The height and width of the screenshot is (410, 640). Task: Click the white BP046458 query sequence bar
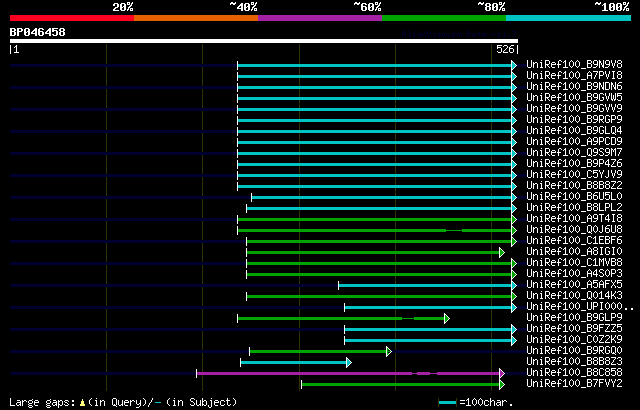click(x=264, y=41)
